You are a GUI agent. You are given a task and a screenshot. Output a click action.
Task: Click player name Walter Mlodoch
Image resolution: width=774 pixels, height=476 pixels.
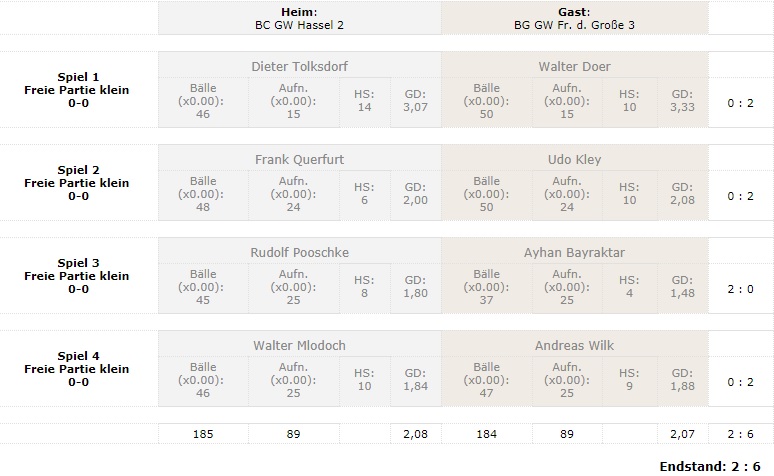pos(299,345)
